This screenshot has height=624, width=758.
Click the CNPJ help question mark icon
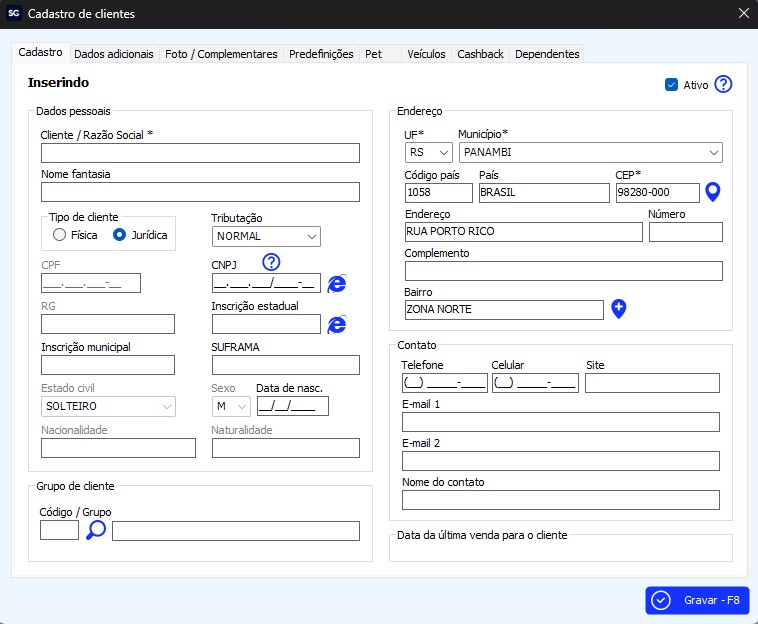271,262
